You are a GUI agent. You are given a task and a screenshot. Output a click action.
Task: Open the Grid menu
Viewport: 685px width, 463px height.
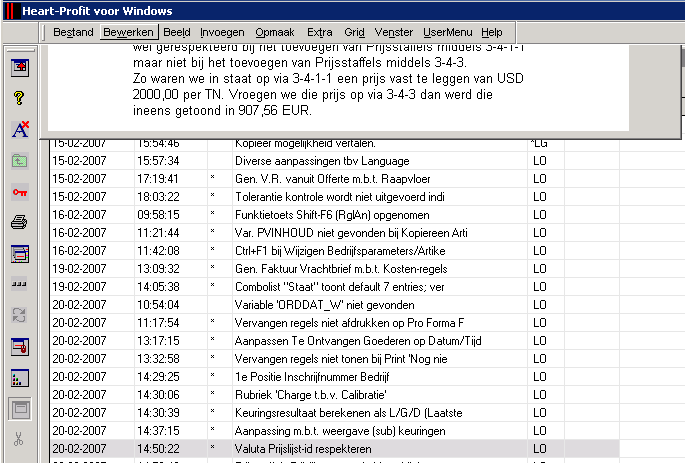(354, 32)
